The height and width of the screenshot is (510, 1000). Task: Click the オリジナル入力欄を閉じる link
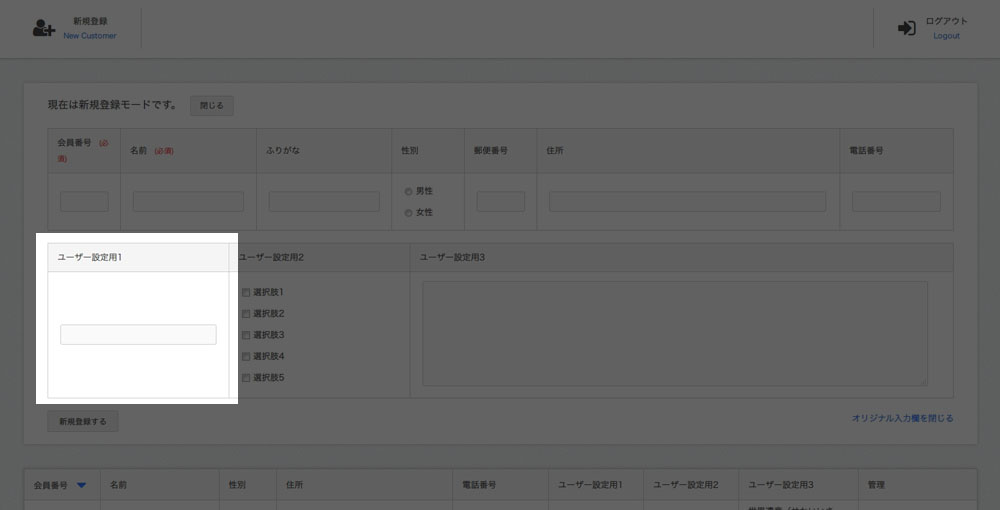coord(902,418)
